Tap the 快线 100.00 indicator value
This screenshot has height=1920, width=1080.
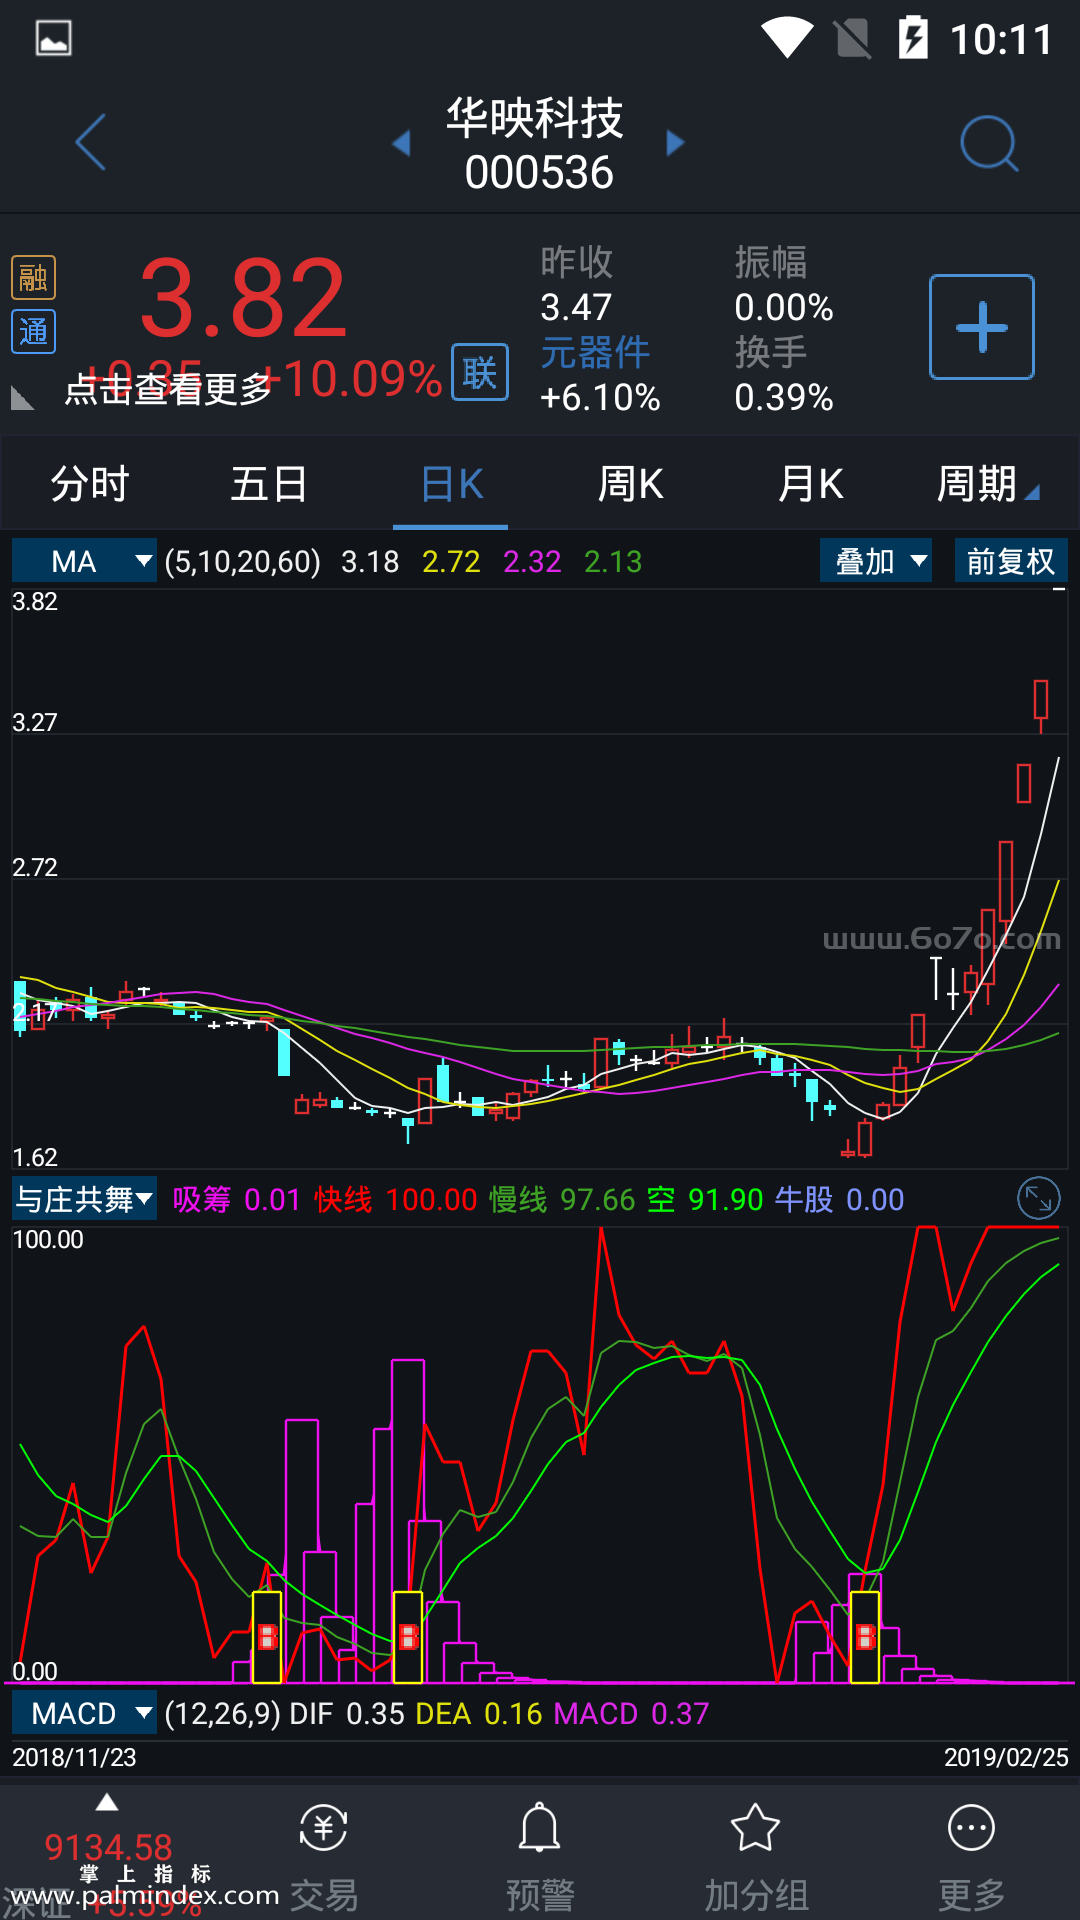point(396,1199)
